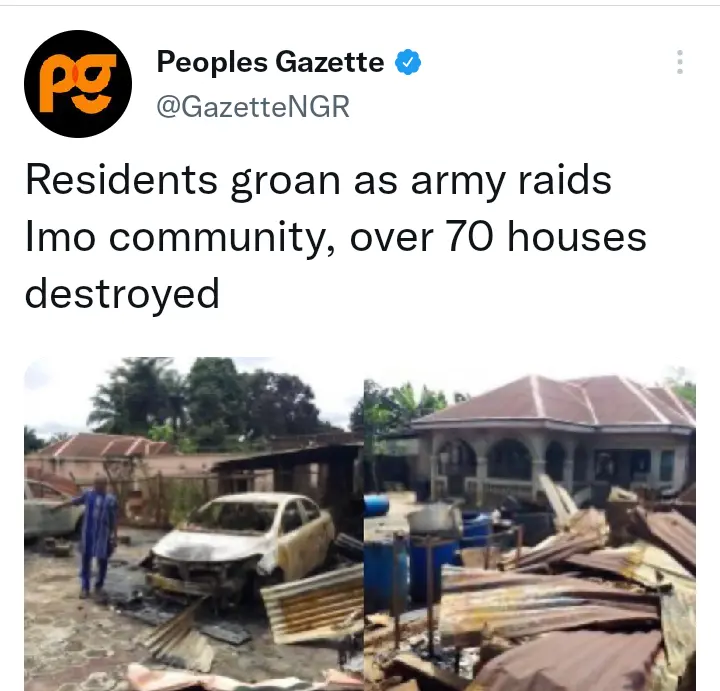Click the burnt-out car in left photo
Screen dimensions: 720x691
241,545
